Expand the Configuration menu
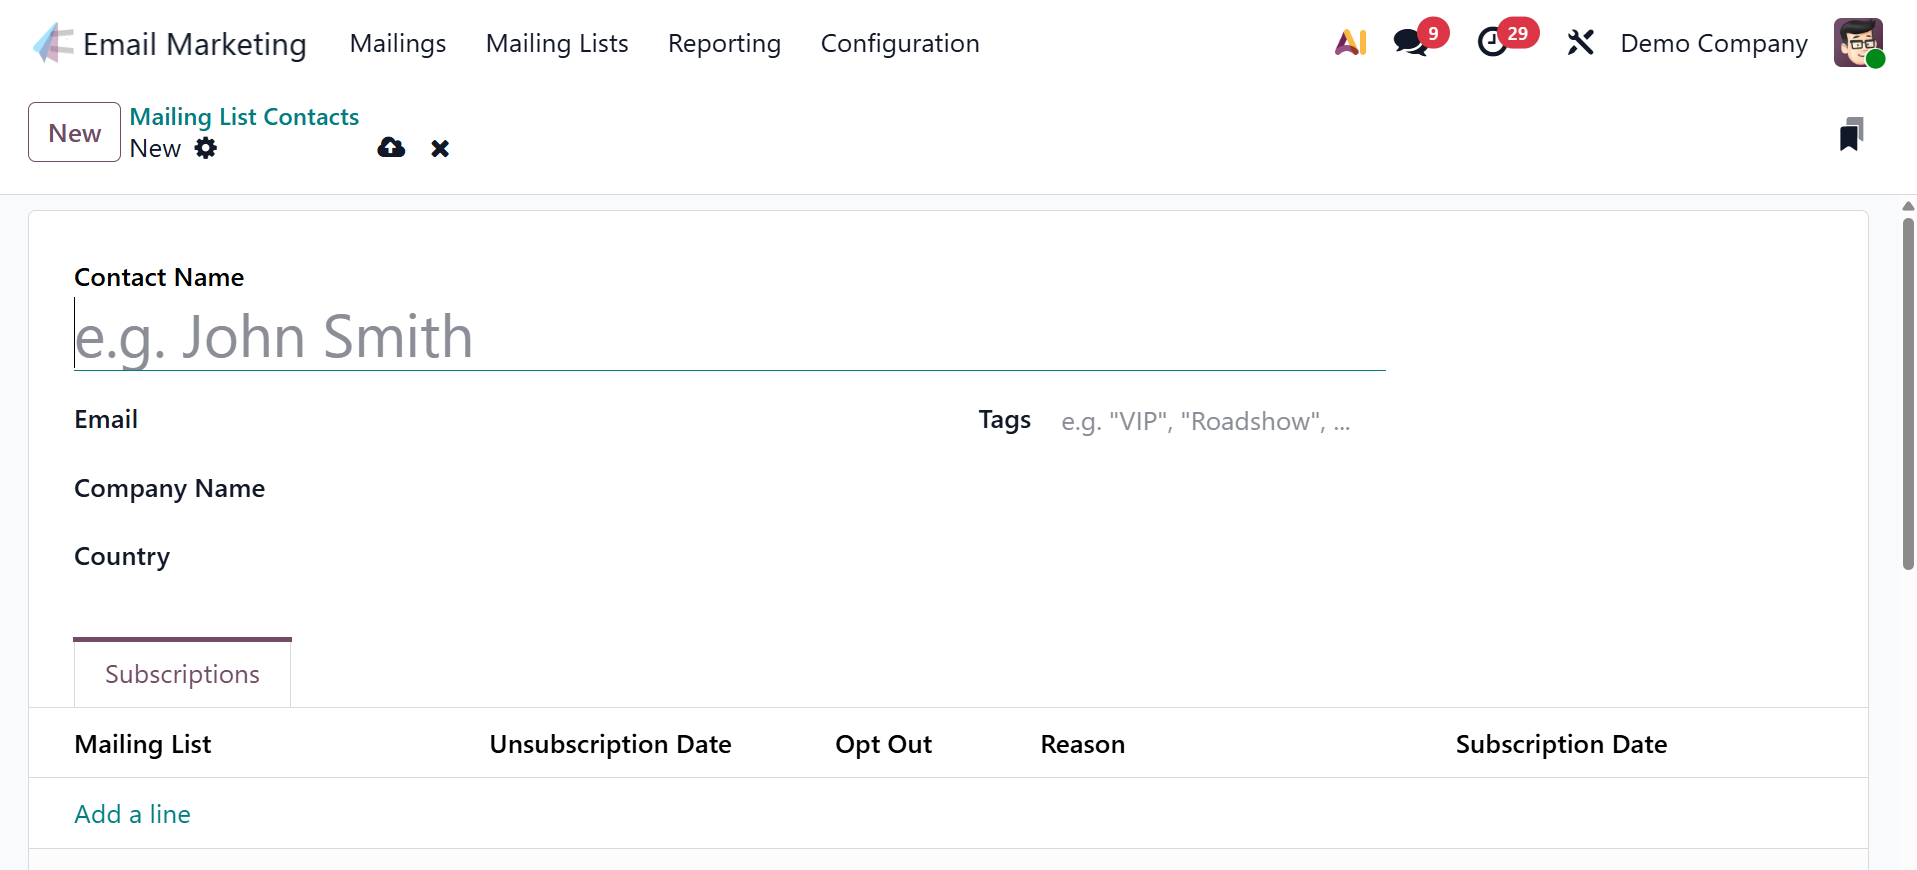 coord(900,44)
